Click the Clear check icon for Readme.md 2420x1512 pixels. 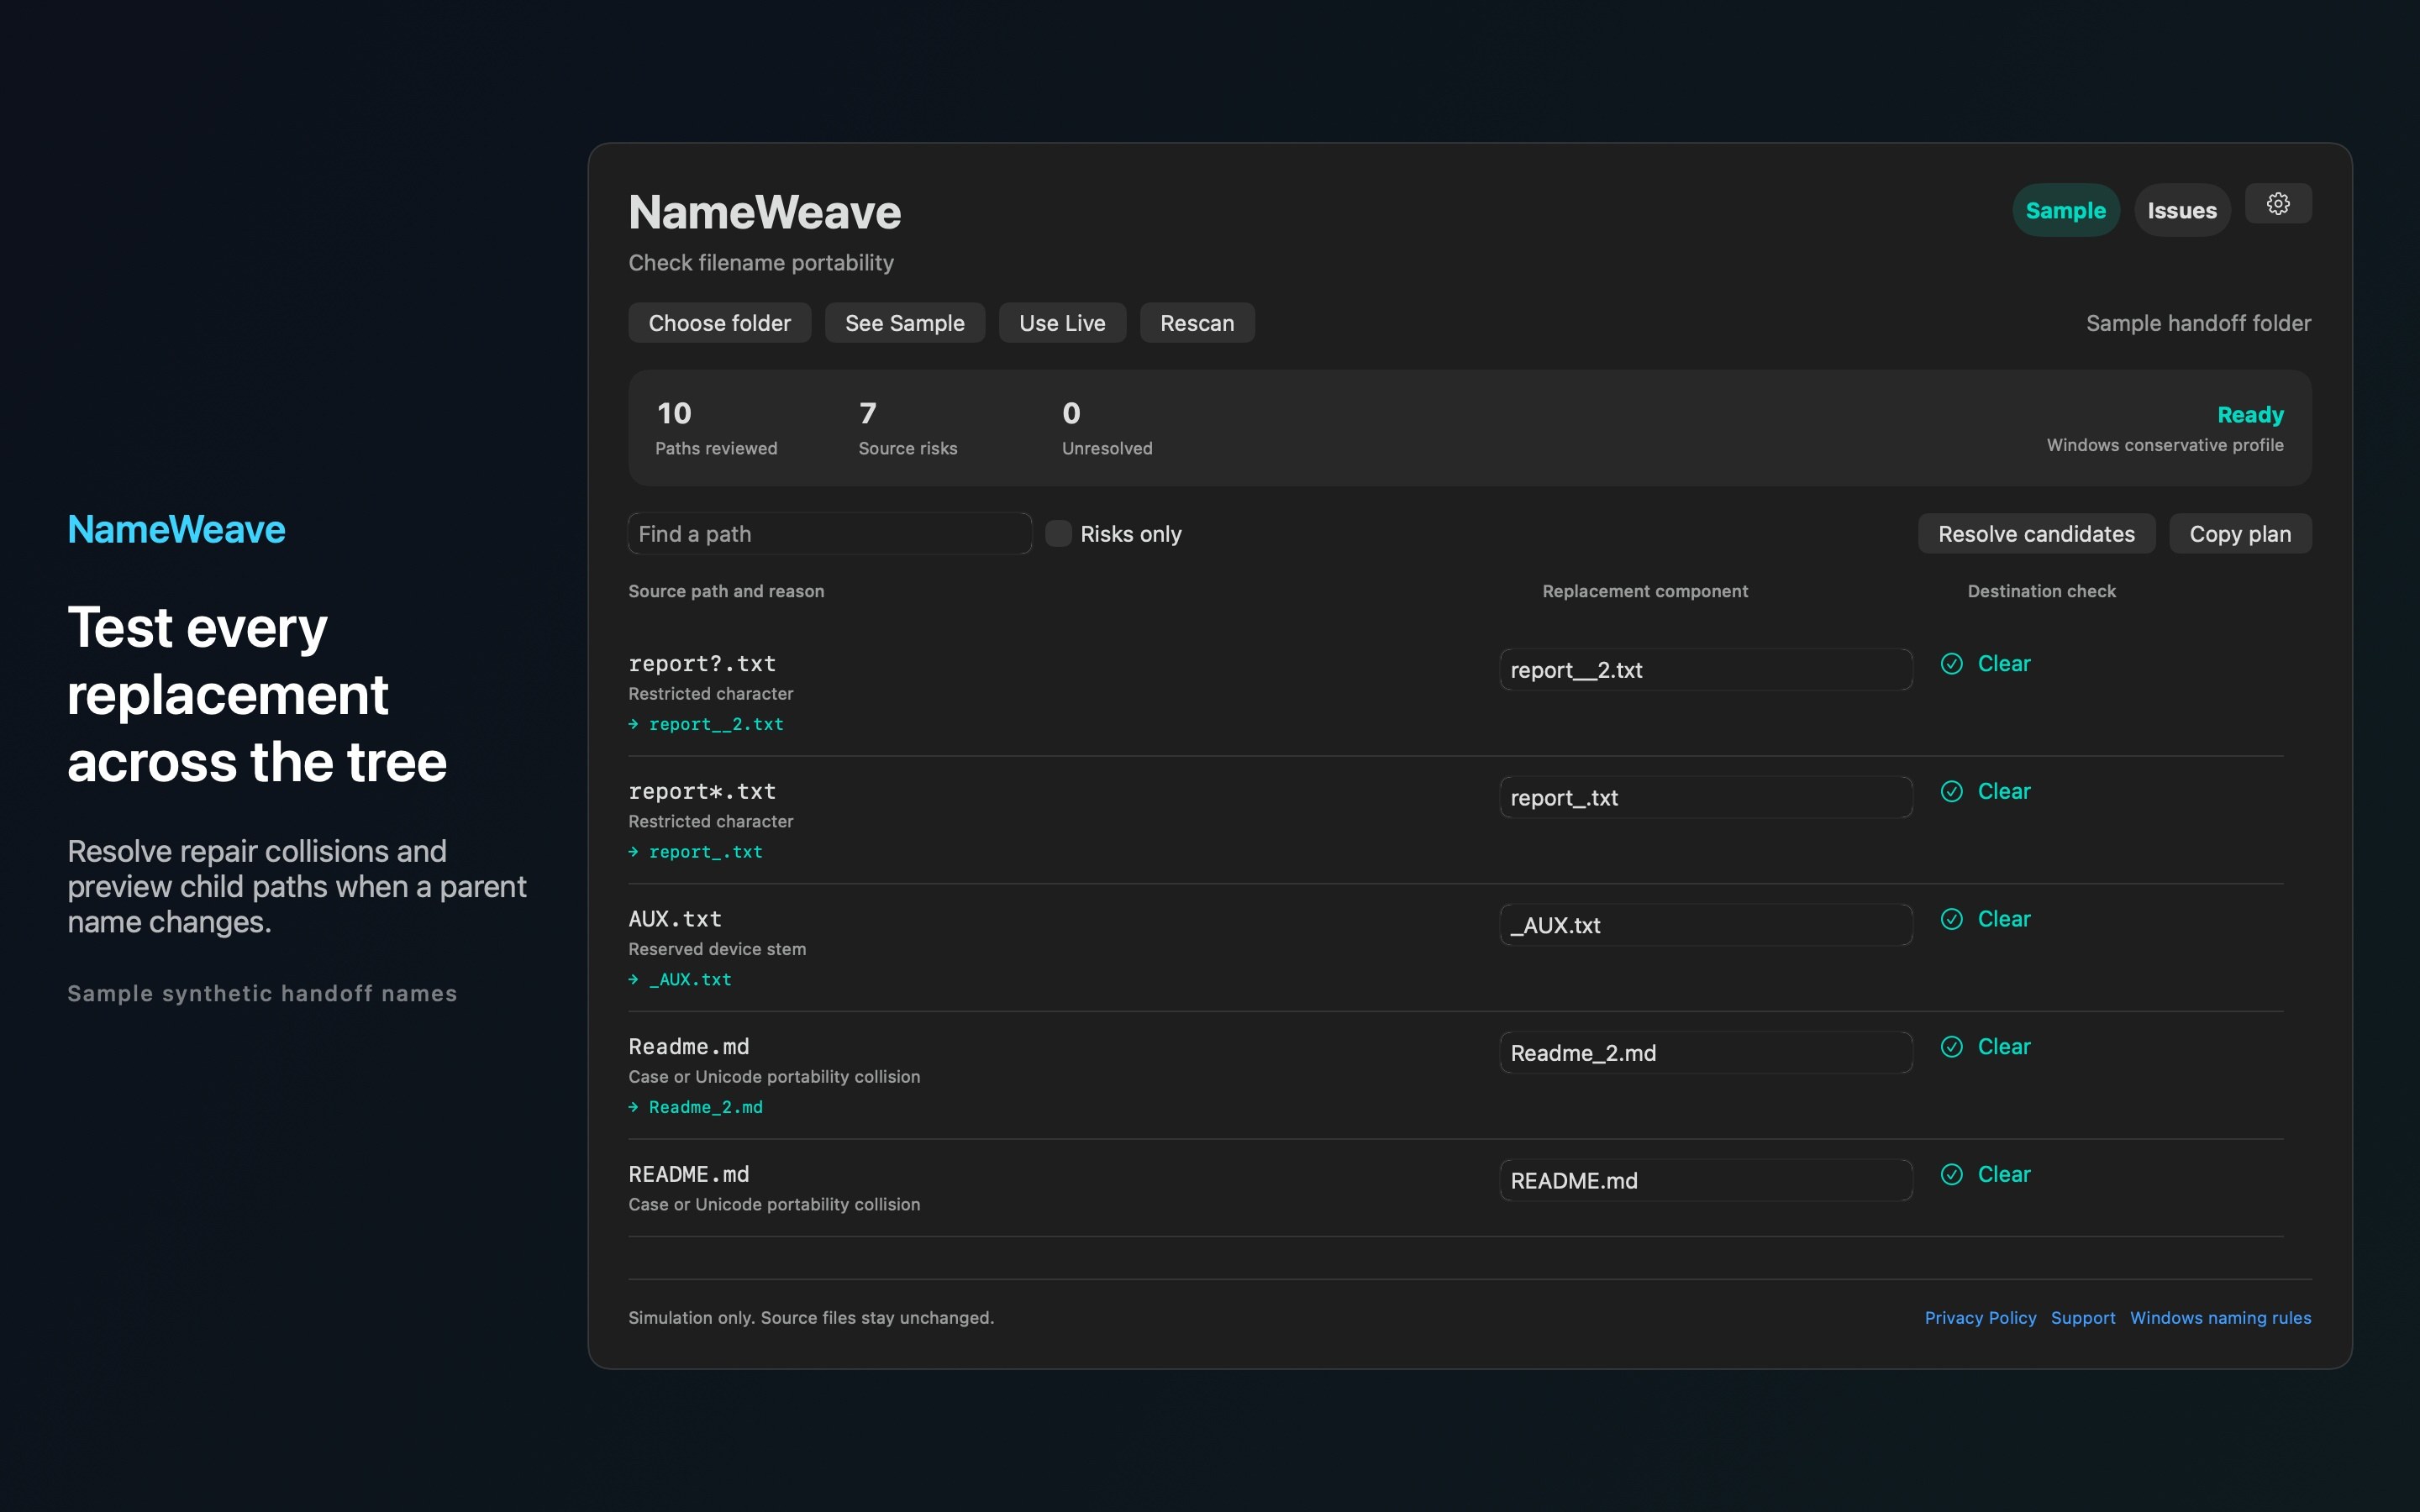tap(1951, 1047)
